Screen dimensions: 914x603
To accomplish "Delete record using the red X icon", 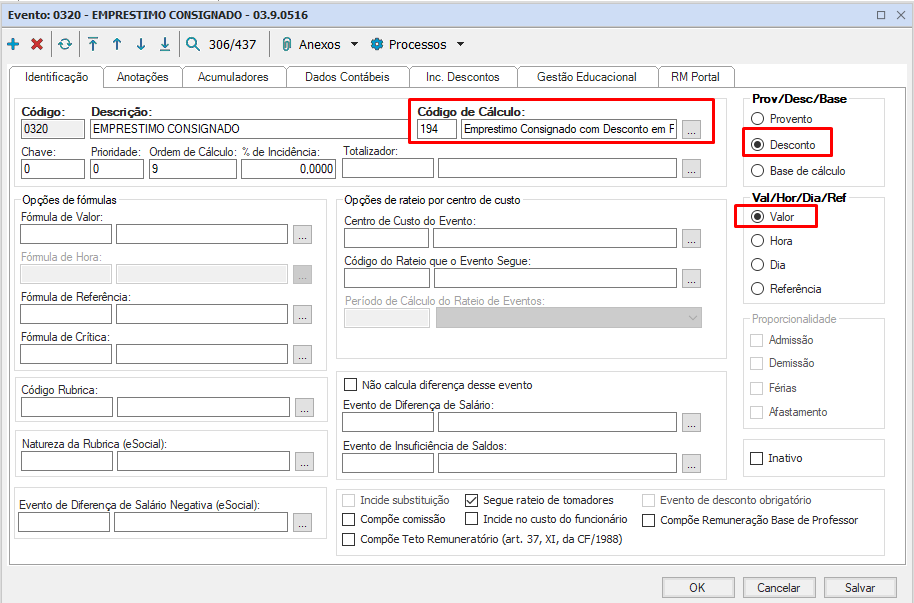I will (37, 44).
